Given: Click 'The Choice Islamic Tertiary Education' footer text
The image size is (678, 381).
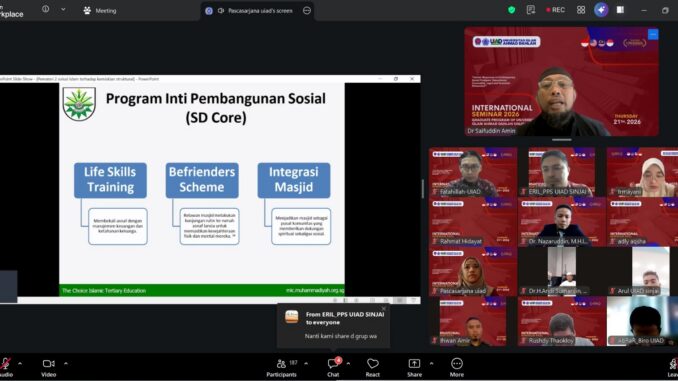Looking at the screenshot, I should point(104,291).
